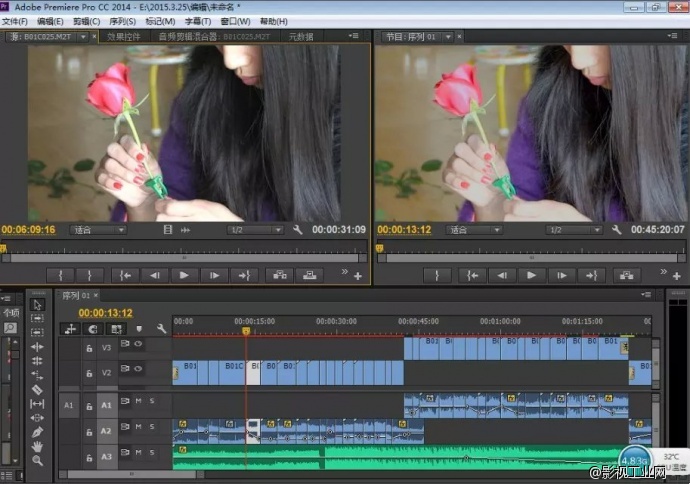
Task: Toggle V2 track output eye
Action: (x=138, y=369)
